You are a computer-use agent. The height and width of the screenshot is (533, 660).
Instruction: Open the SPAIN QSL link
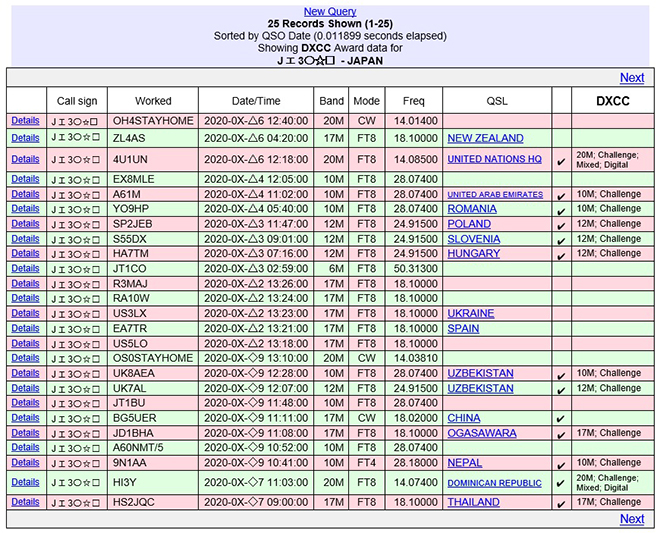click(x=463, y=329)
